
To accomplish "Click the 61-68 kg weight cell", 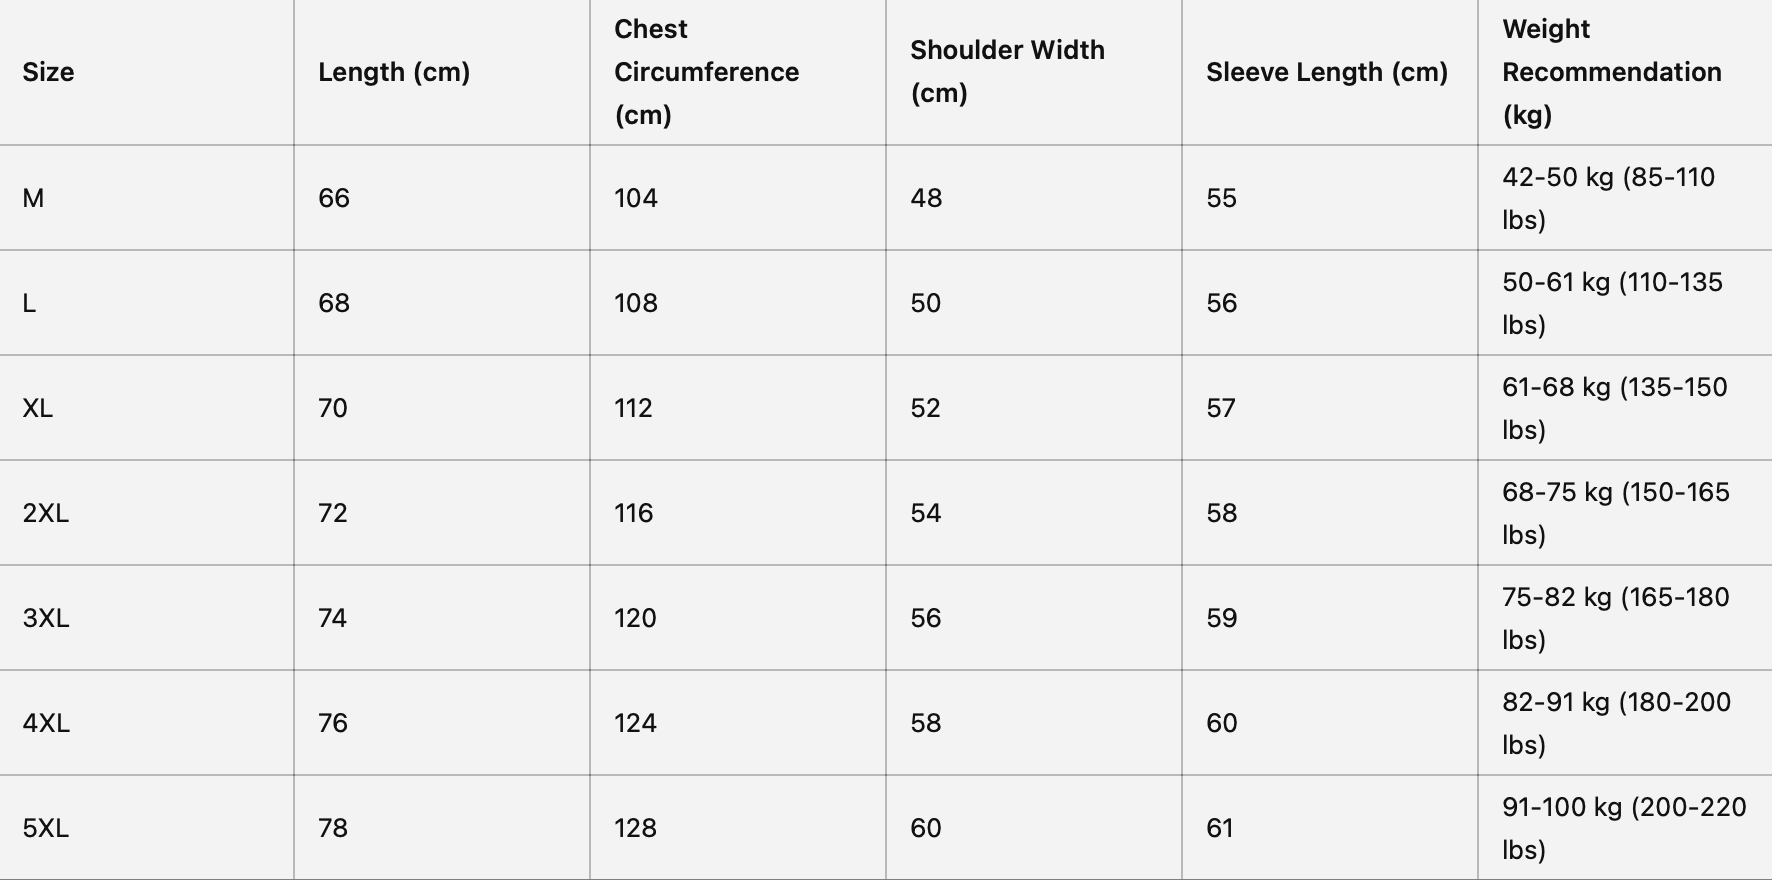I will [x=1614, y=408].
